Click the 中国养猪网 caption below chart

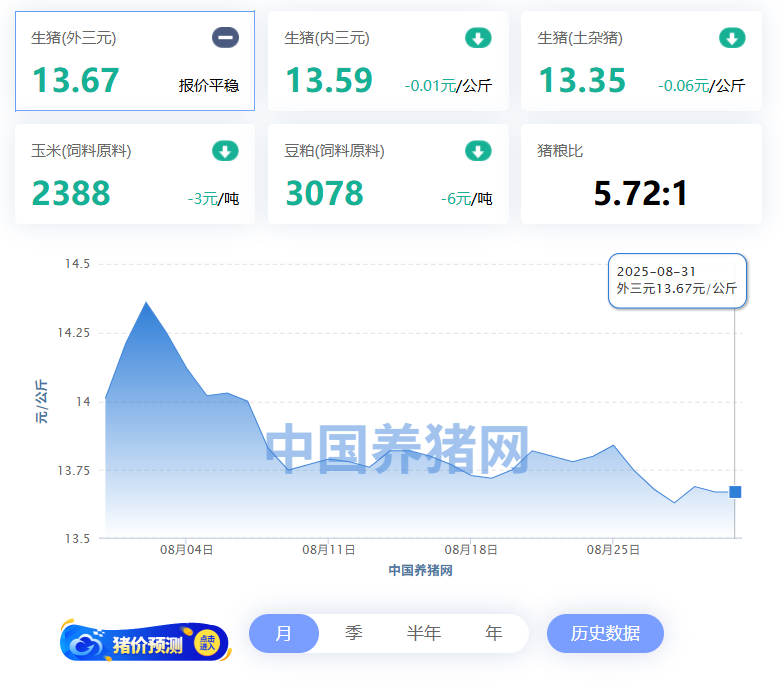click(x=420, y=570)
